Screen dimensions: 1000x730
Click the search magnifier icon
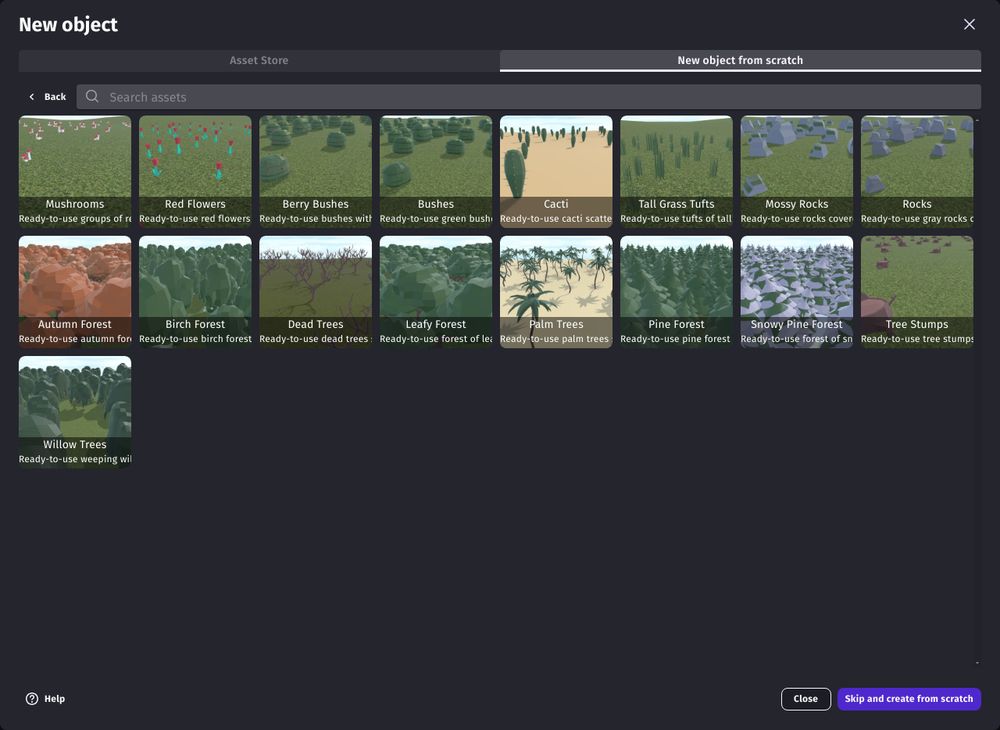92,96
